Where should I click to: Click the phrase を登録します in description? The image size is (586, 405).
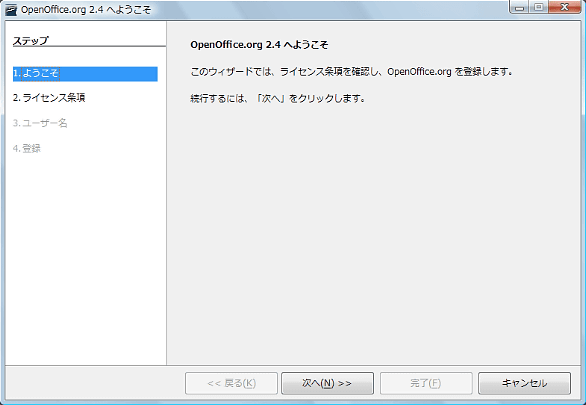(x=483, y=71)
